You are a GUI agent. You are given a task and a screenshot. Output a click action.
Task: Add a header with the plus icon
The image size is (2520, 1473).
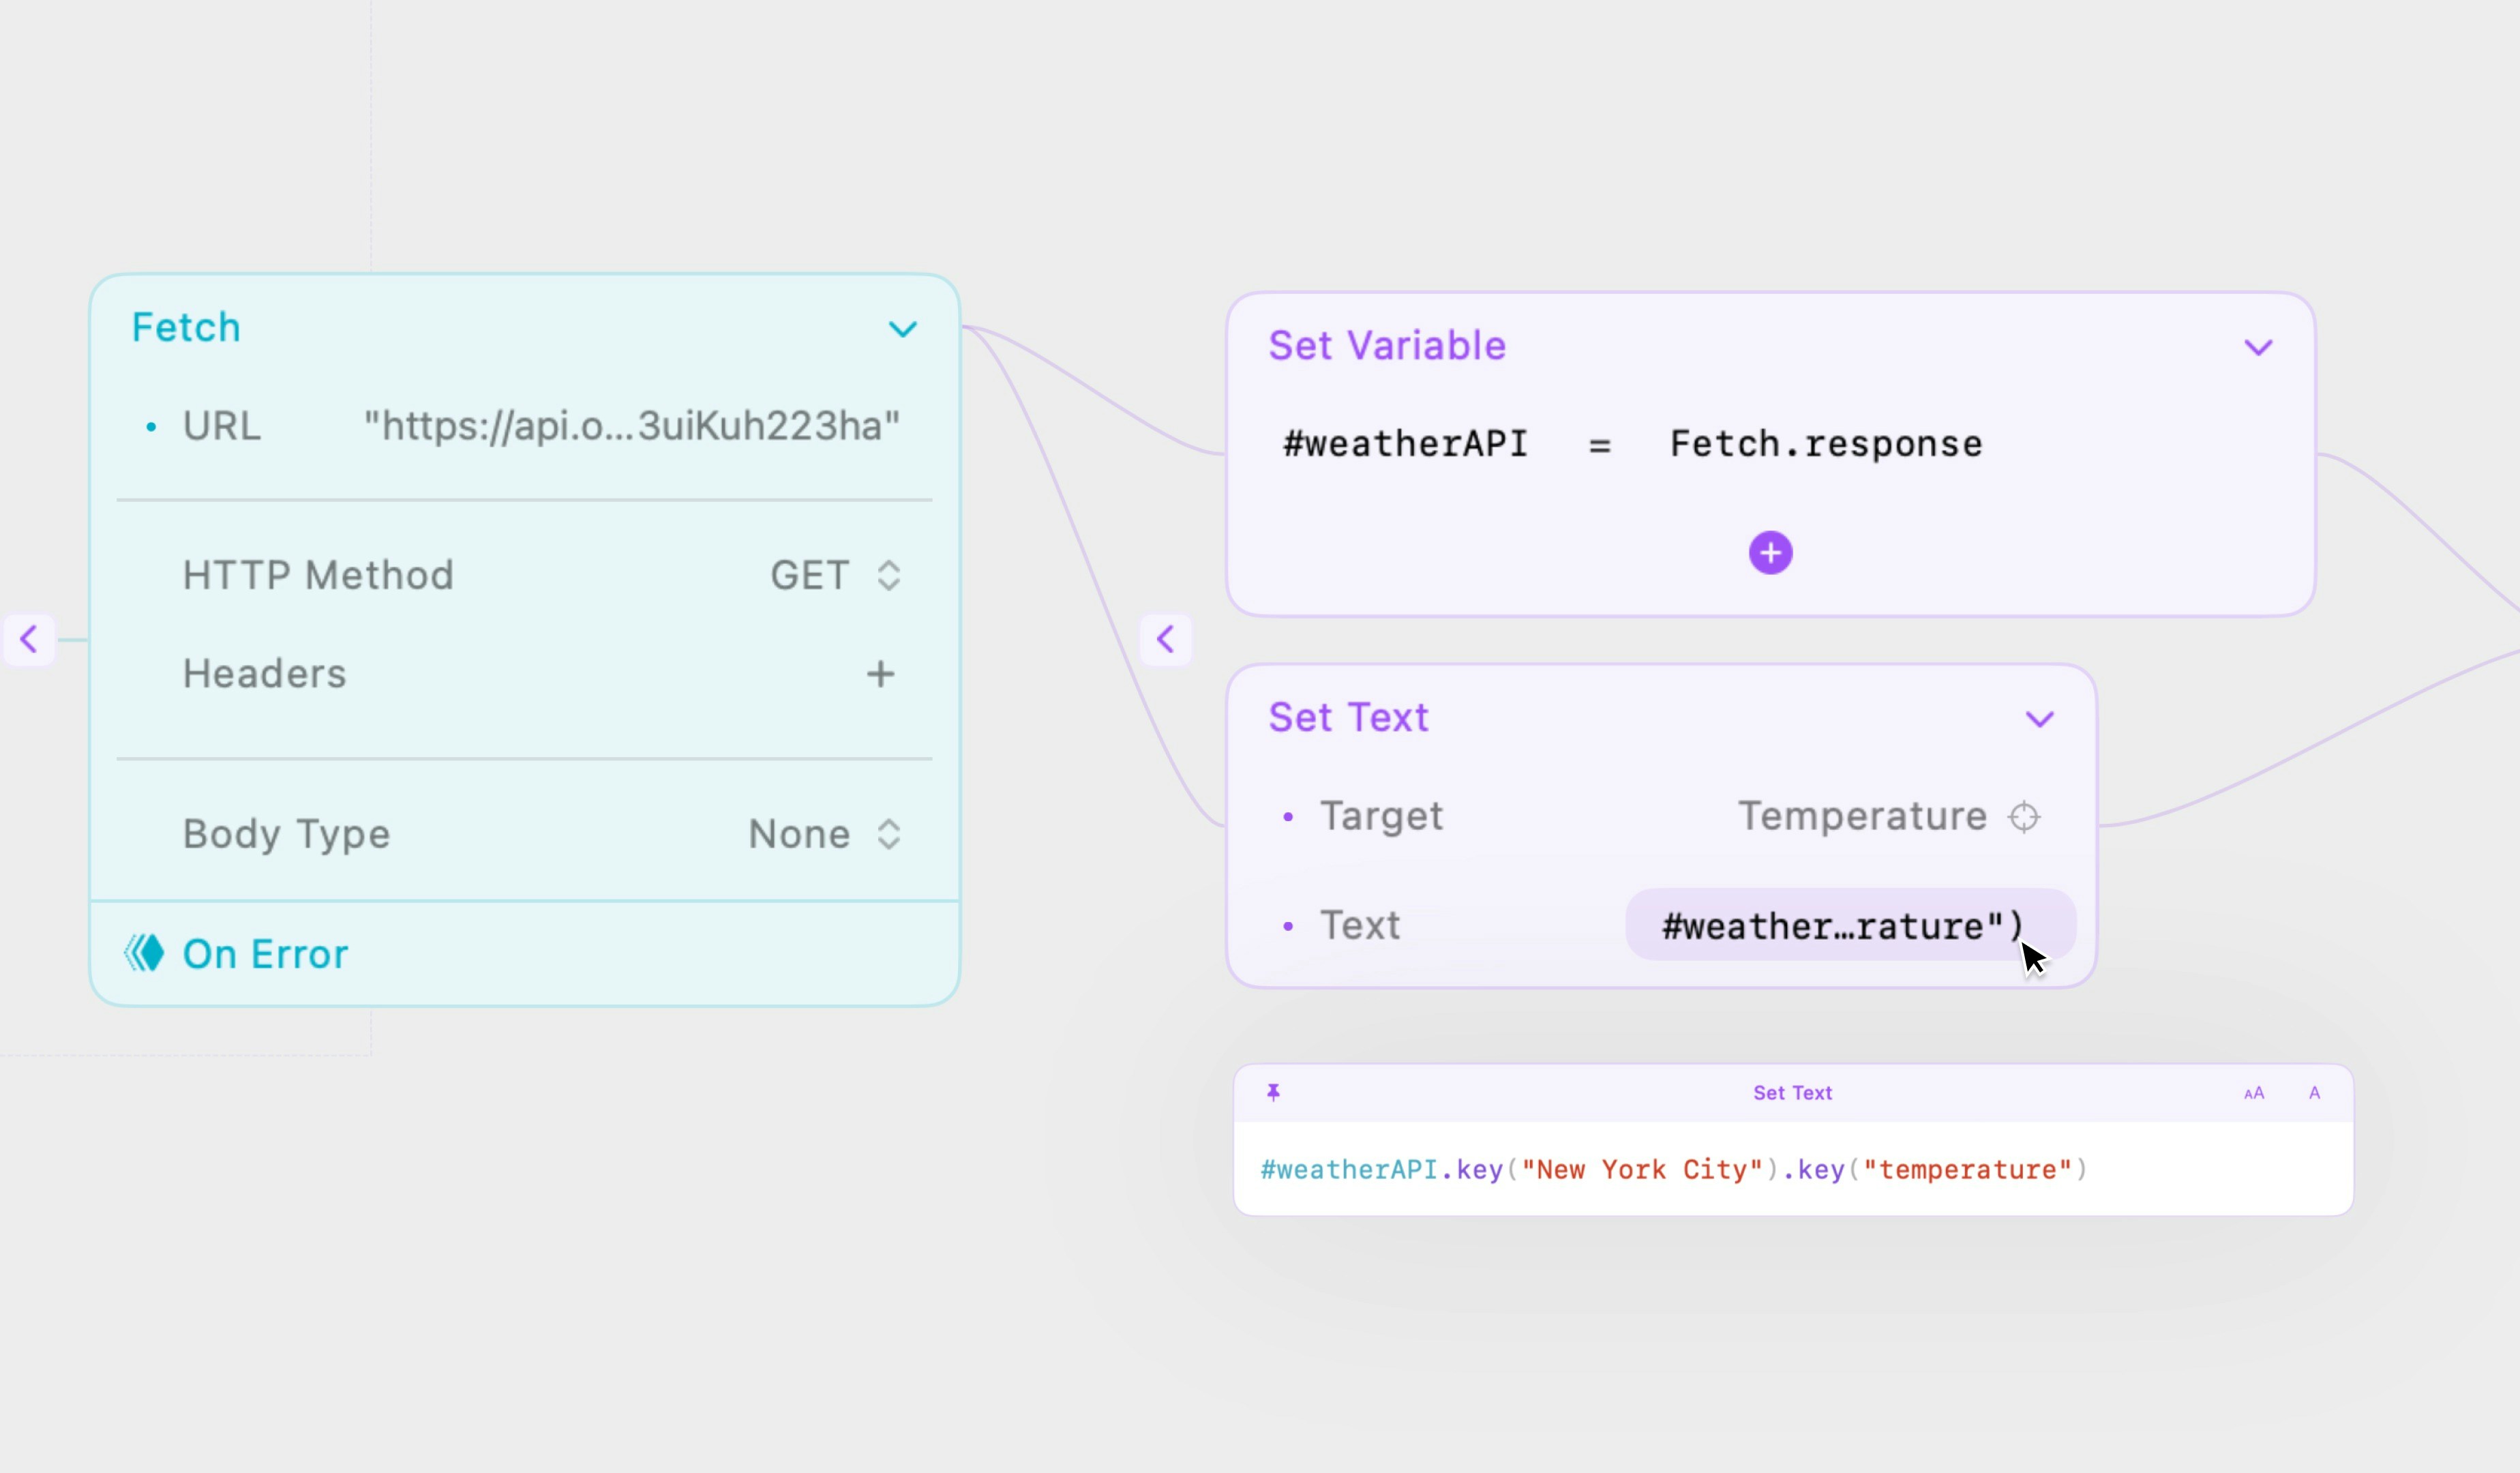(x=880, y=674)
